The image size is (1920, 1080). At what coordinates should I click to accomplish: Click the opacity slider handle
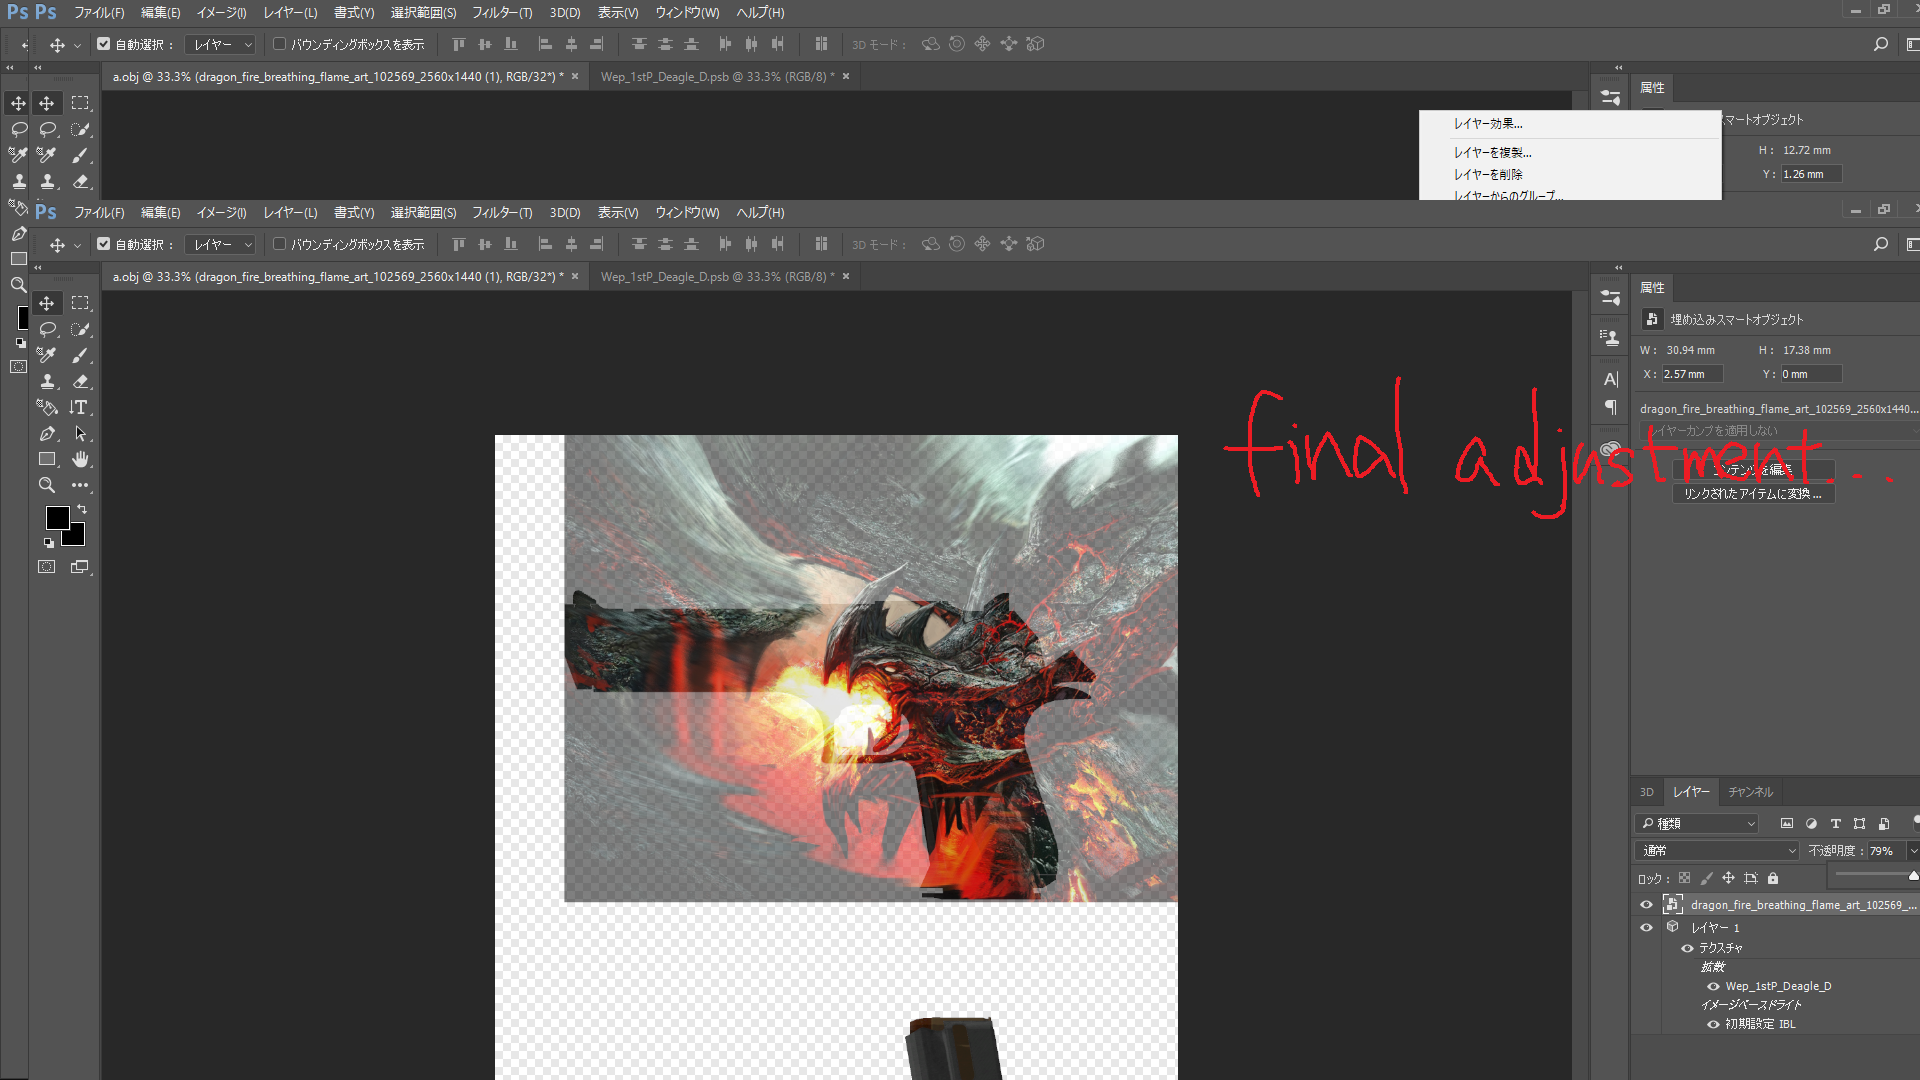1912,875
